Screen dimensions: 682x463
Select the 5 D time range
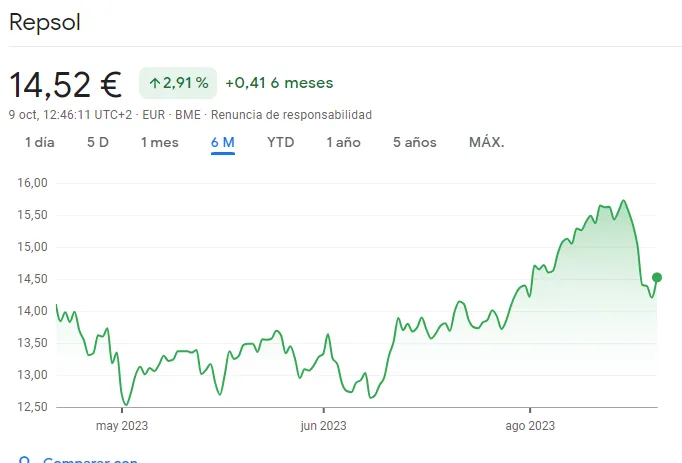pyautogui.click(x=98, y=142)
